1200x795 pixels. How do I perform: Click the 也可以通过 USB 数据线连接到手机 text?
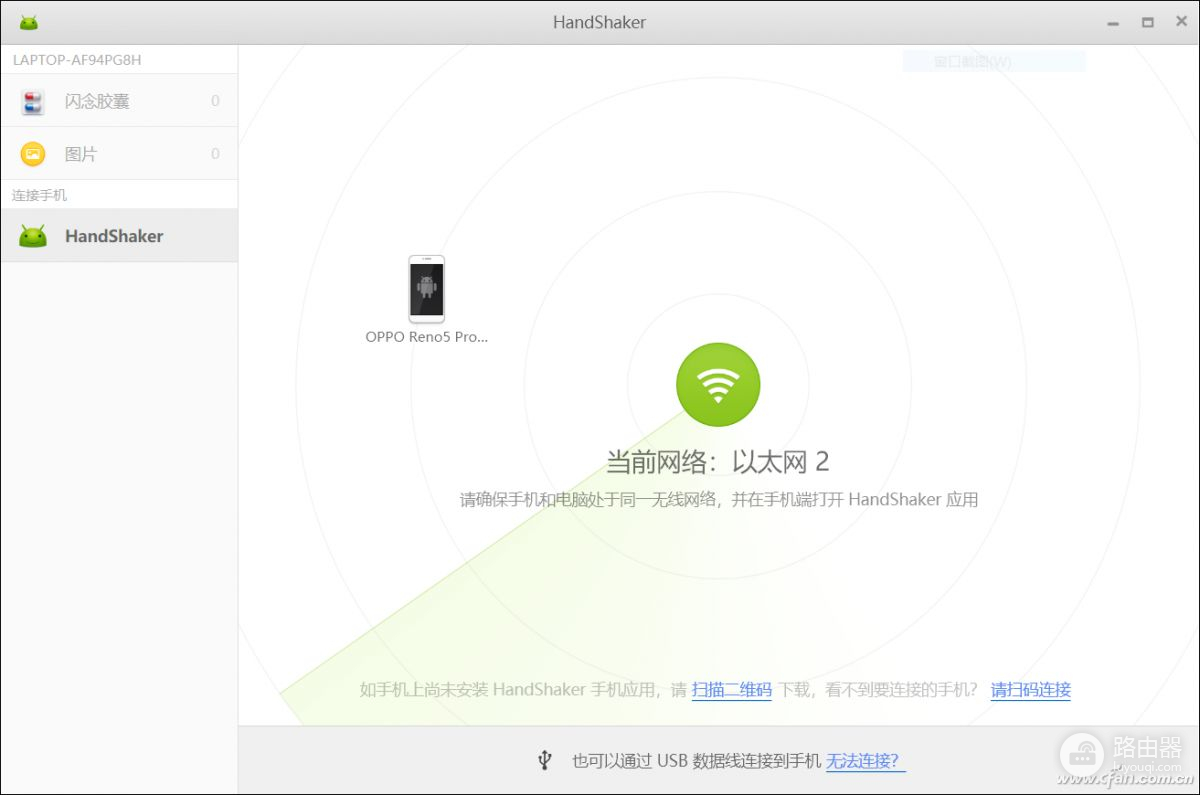[696, 761]
